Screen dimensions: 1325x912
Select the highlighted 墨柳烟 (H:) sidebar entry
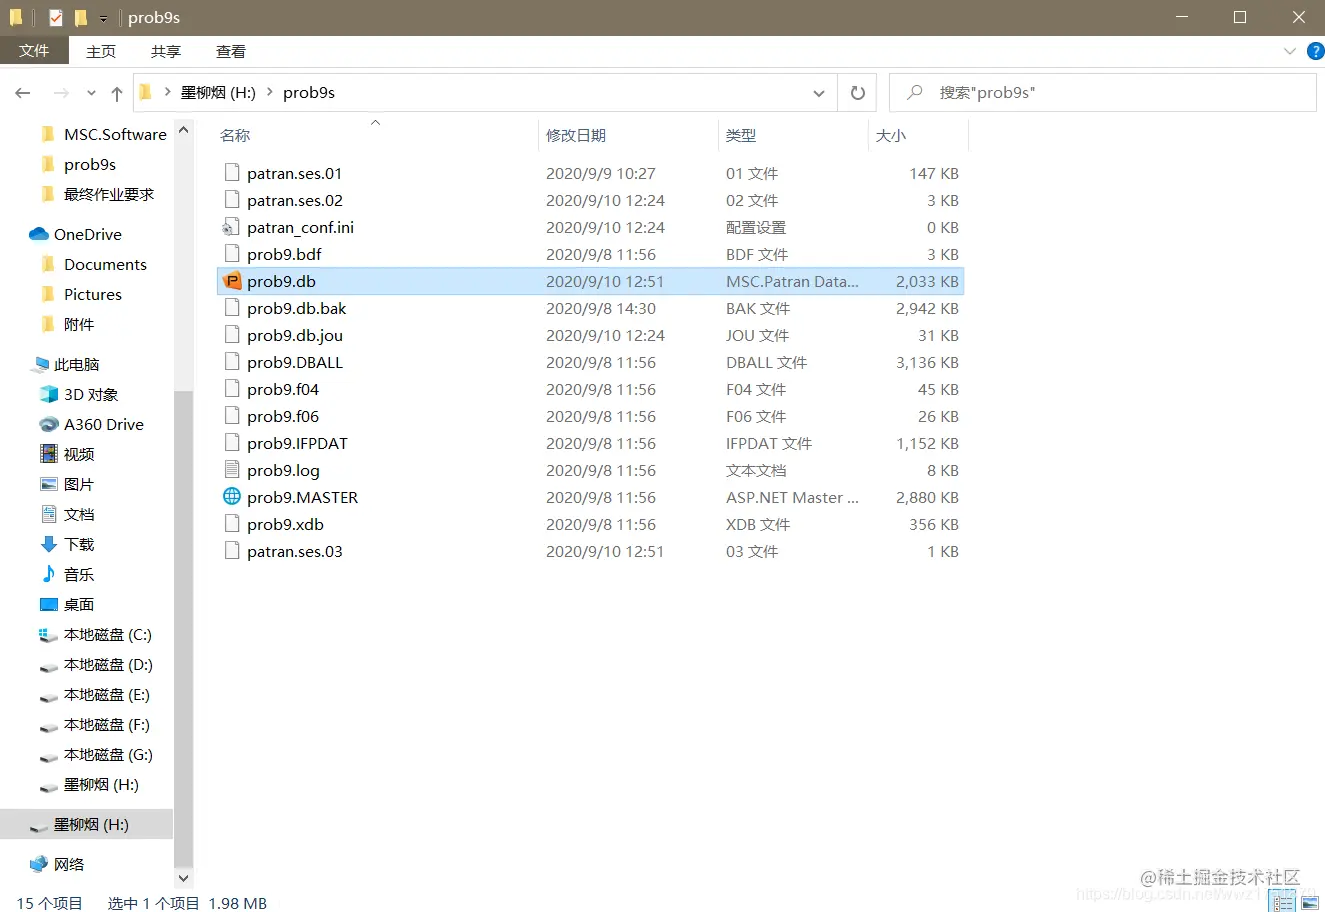point(86,824)
